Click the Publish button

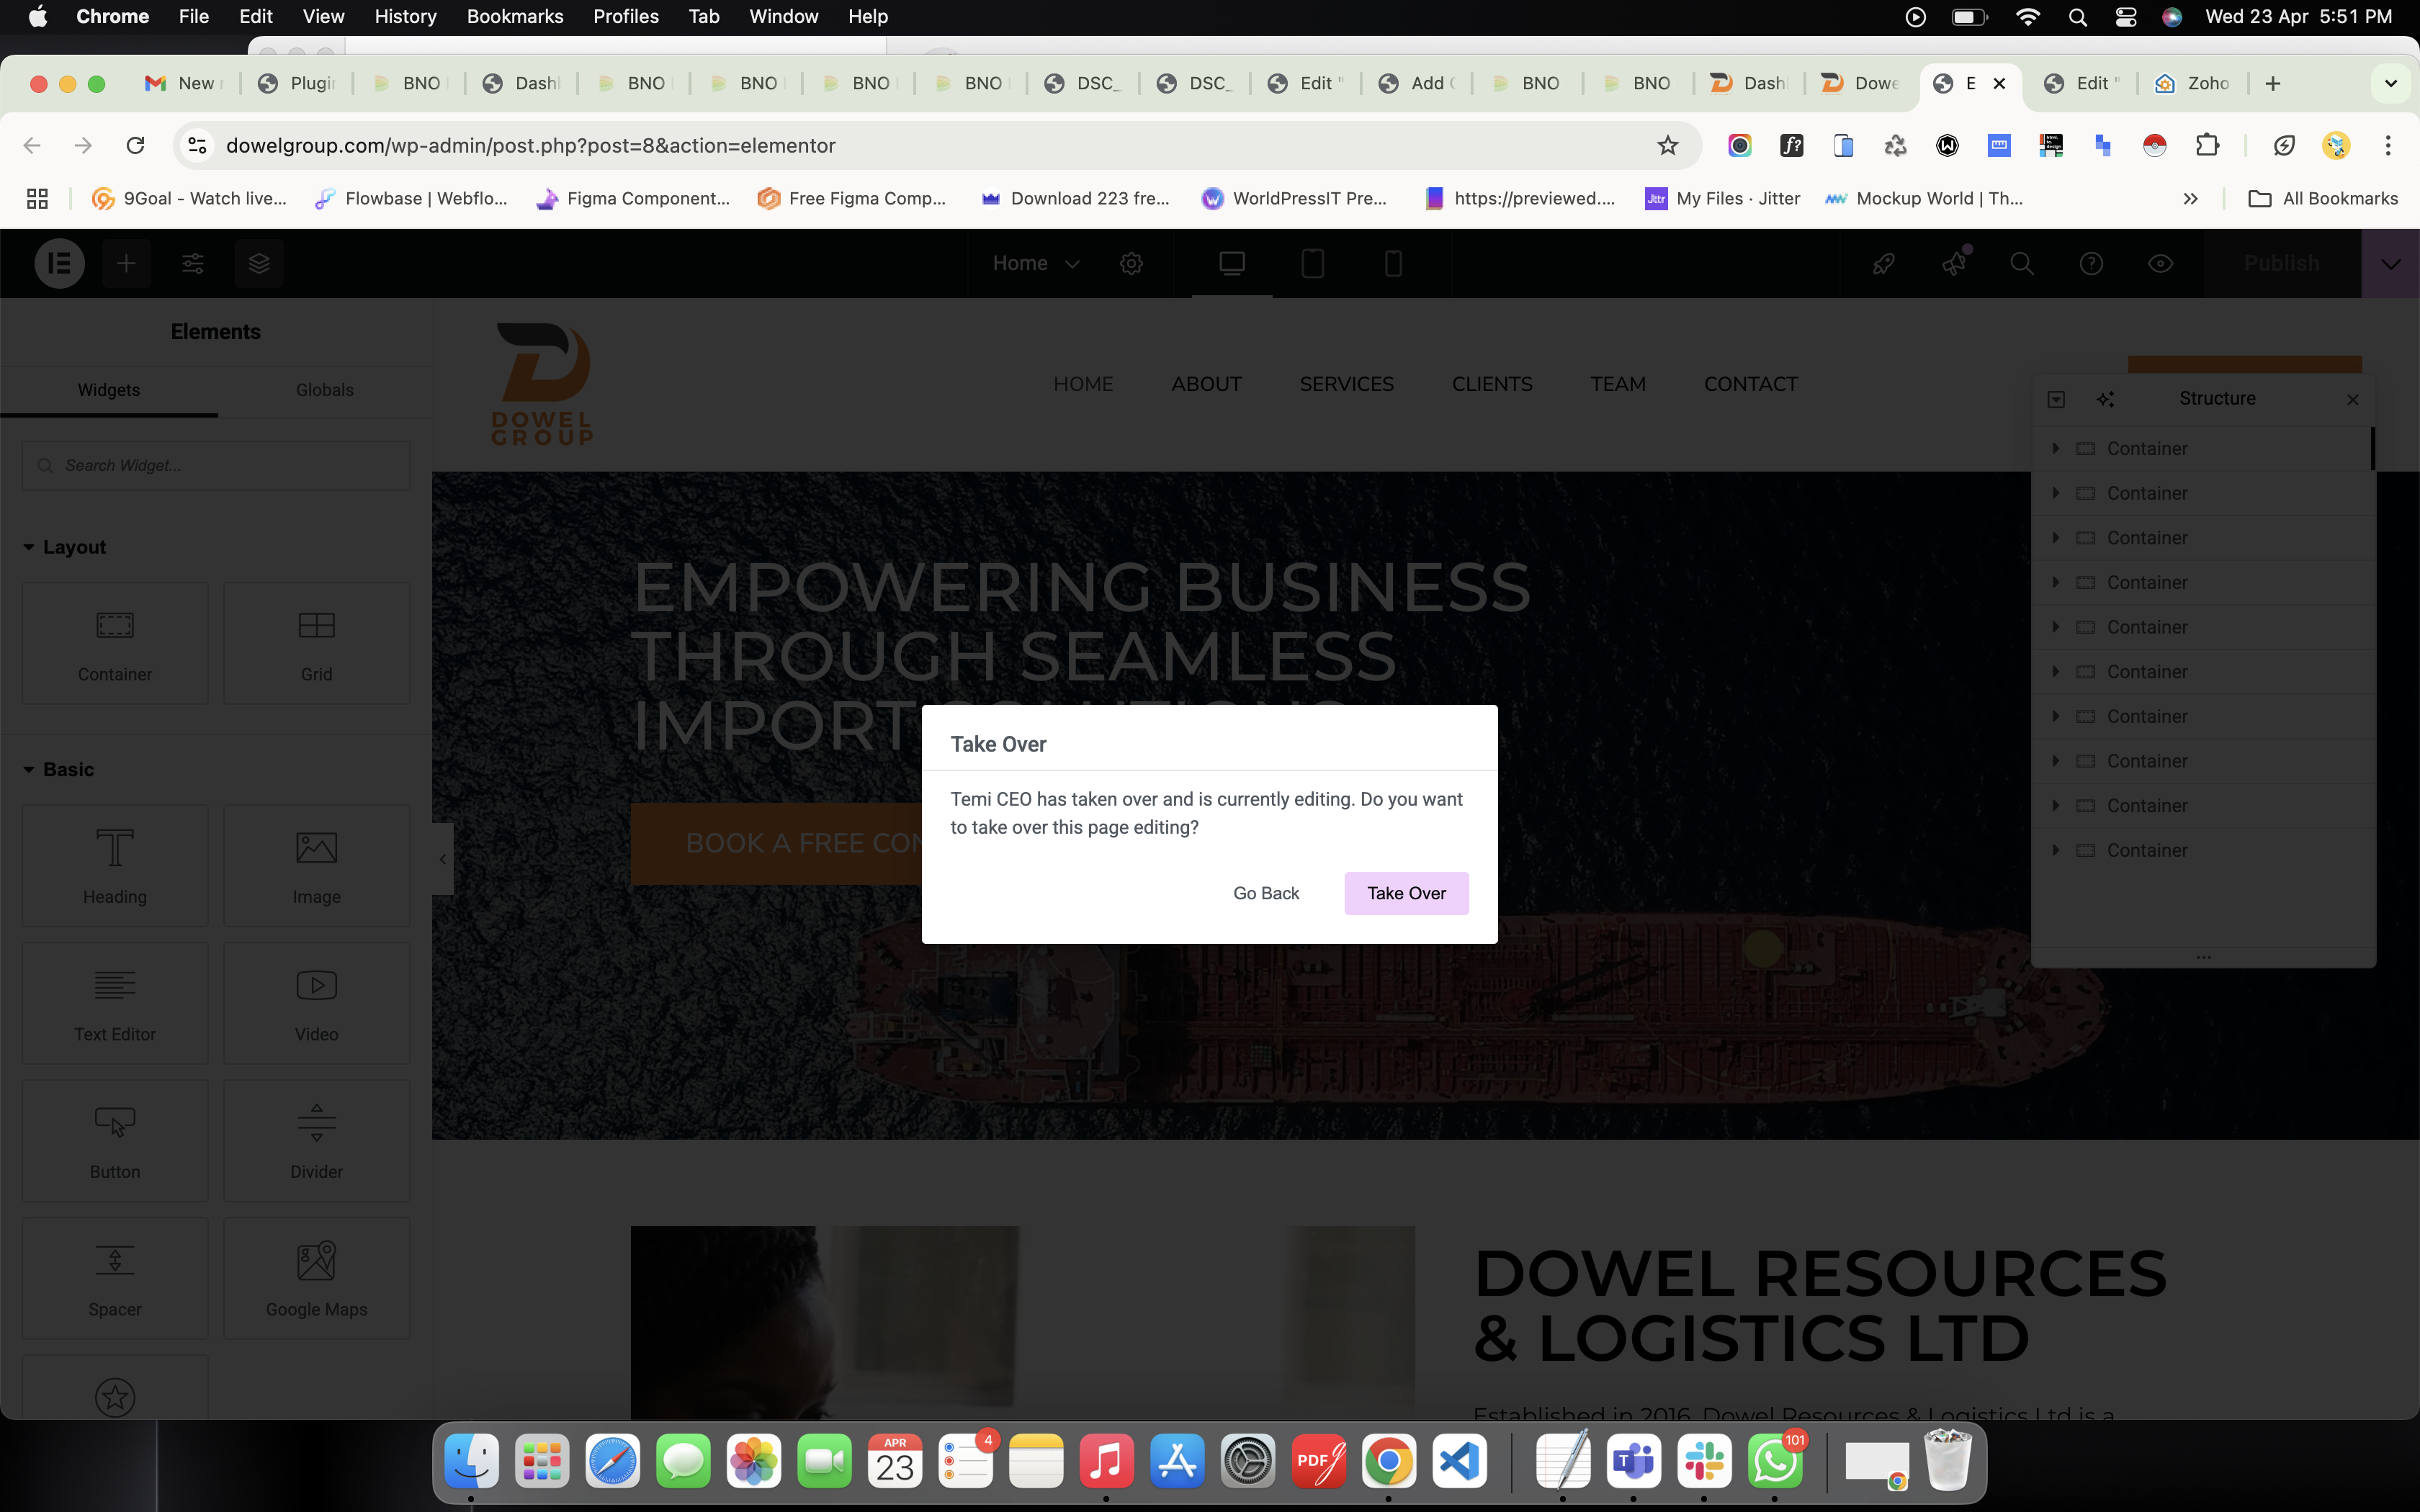click(2281, 263)
